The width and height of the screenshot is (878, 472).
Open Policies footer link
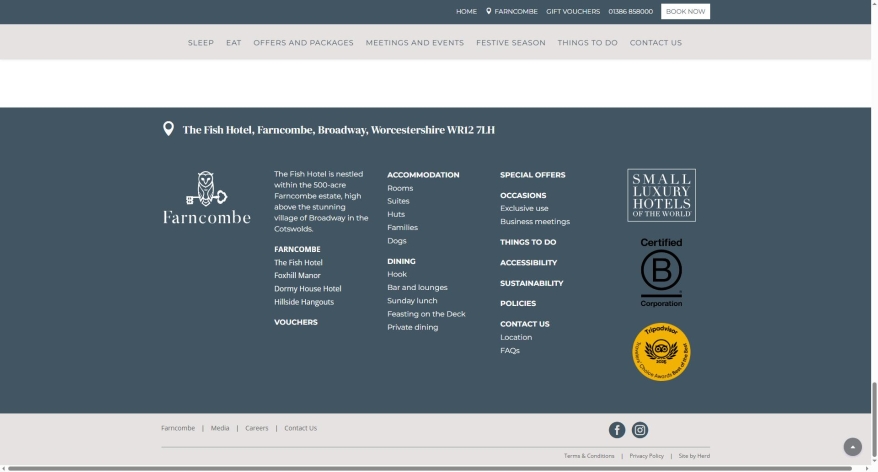[x=518, y=303]
